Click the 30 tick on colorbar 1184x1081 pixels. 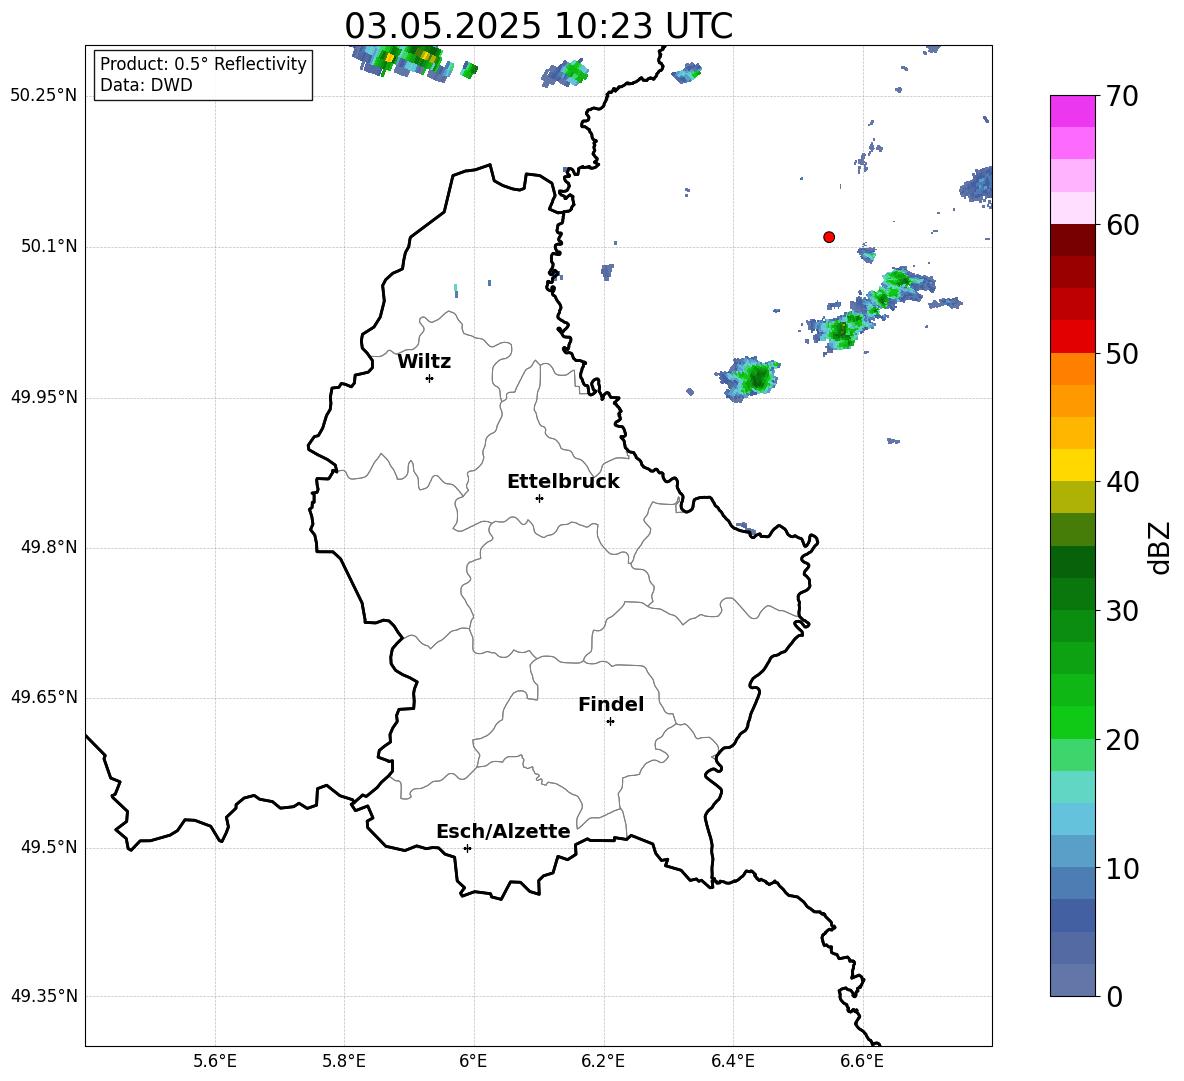[1121, 611]
